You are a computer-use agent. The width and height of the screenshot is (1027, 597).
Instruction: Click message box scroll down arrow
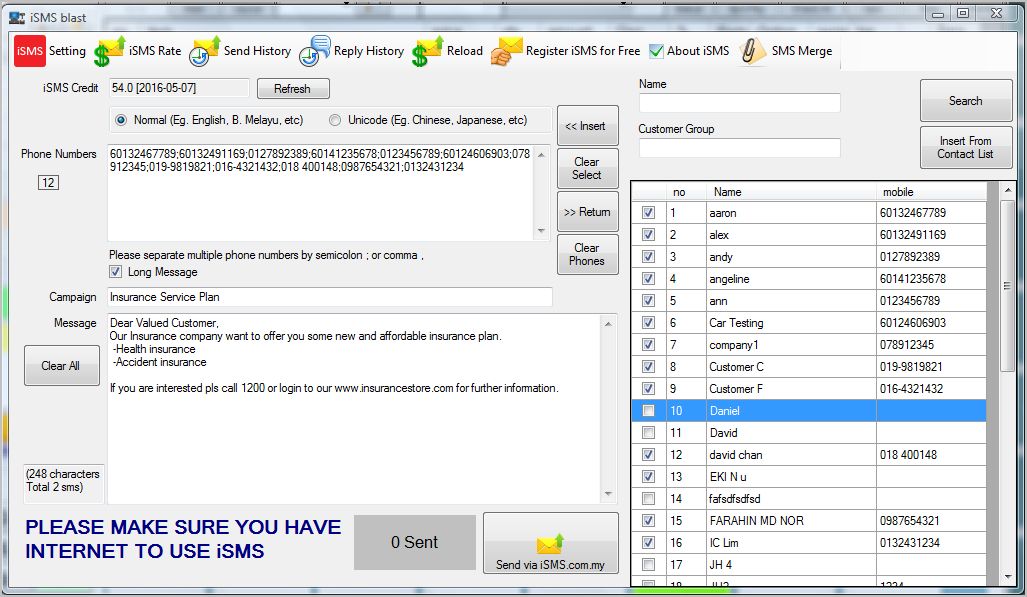point(608,494)
